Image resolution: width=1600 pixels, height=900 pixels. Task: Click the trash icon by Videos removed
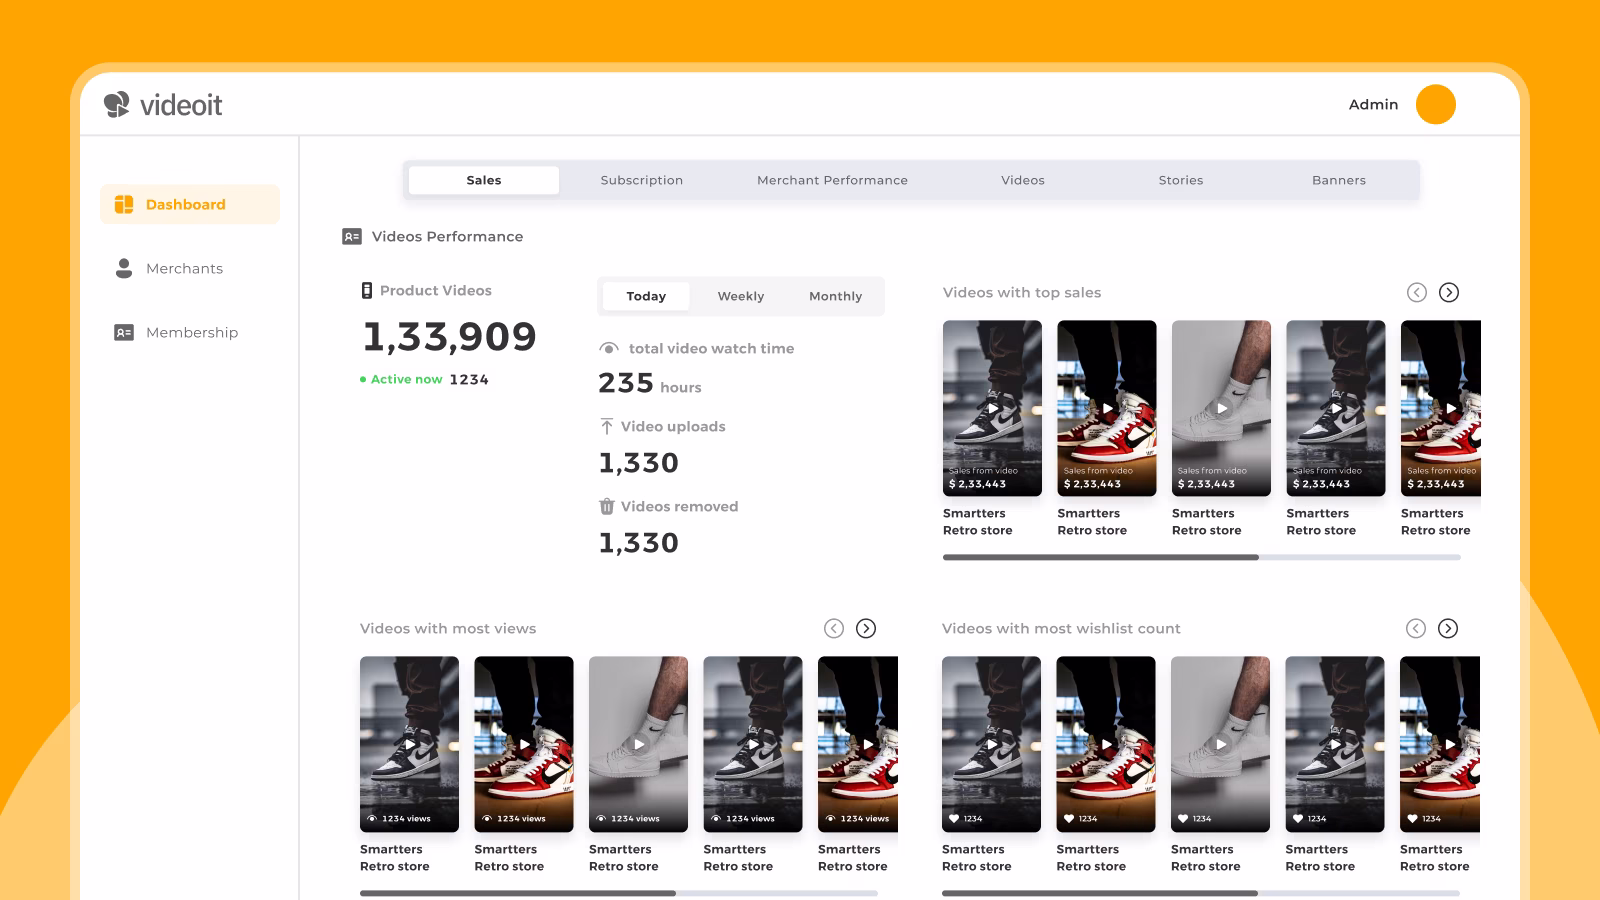(606, 506)
